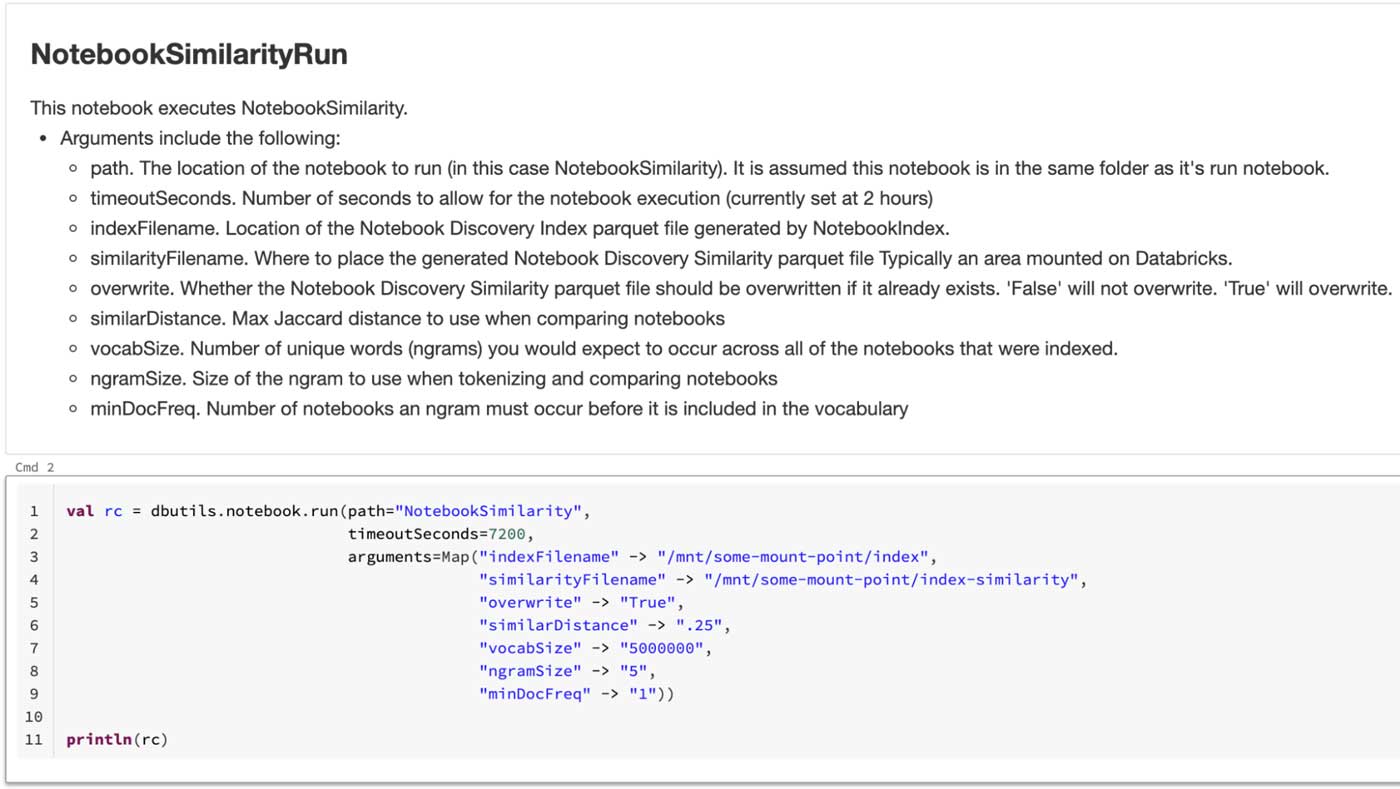Click the "/mnt/some-mount-point/index-similarity" string
Viewport: 1400px width, 789px height.
(893, 580)
